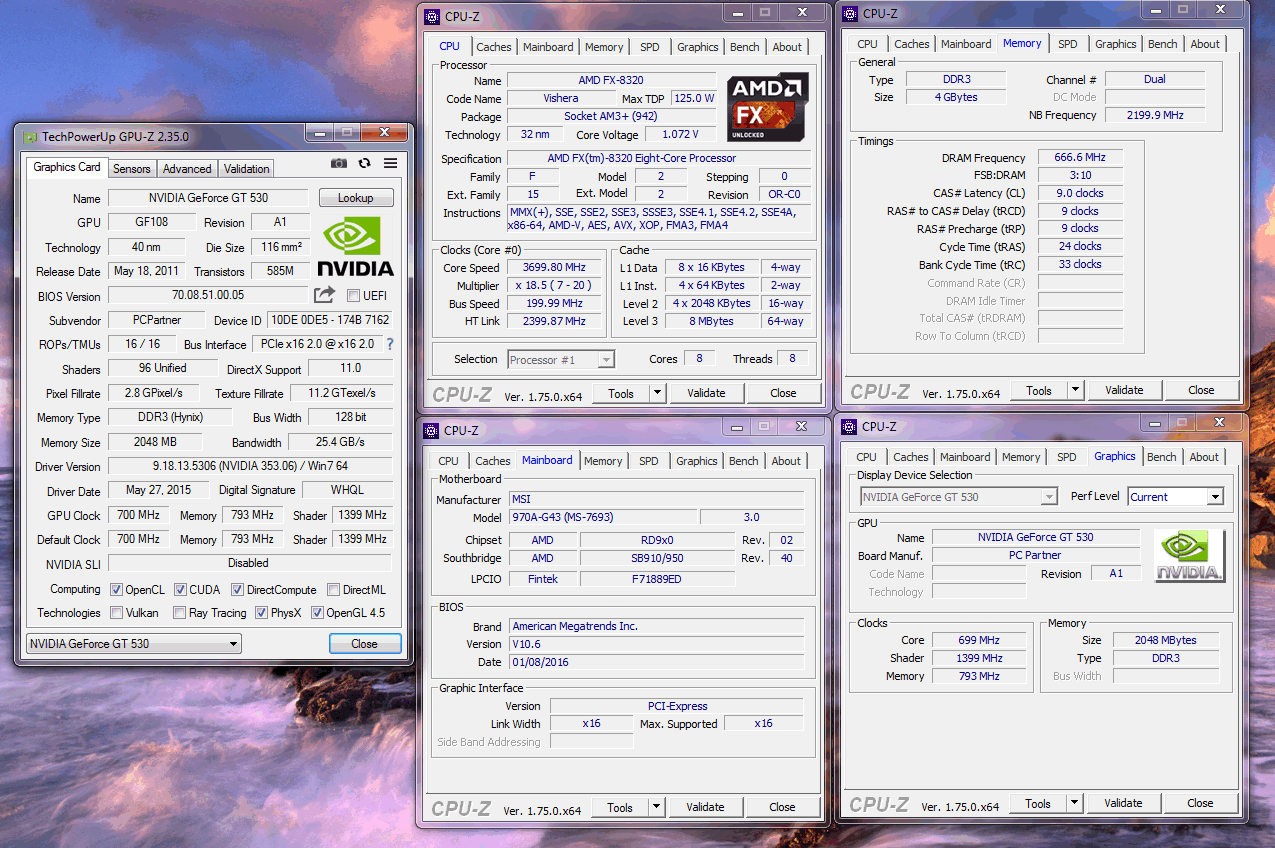Switch to Sensors tab in GPU-Z

[x=132, y=169]
